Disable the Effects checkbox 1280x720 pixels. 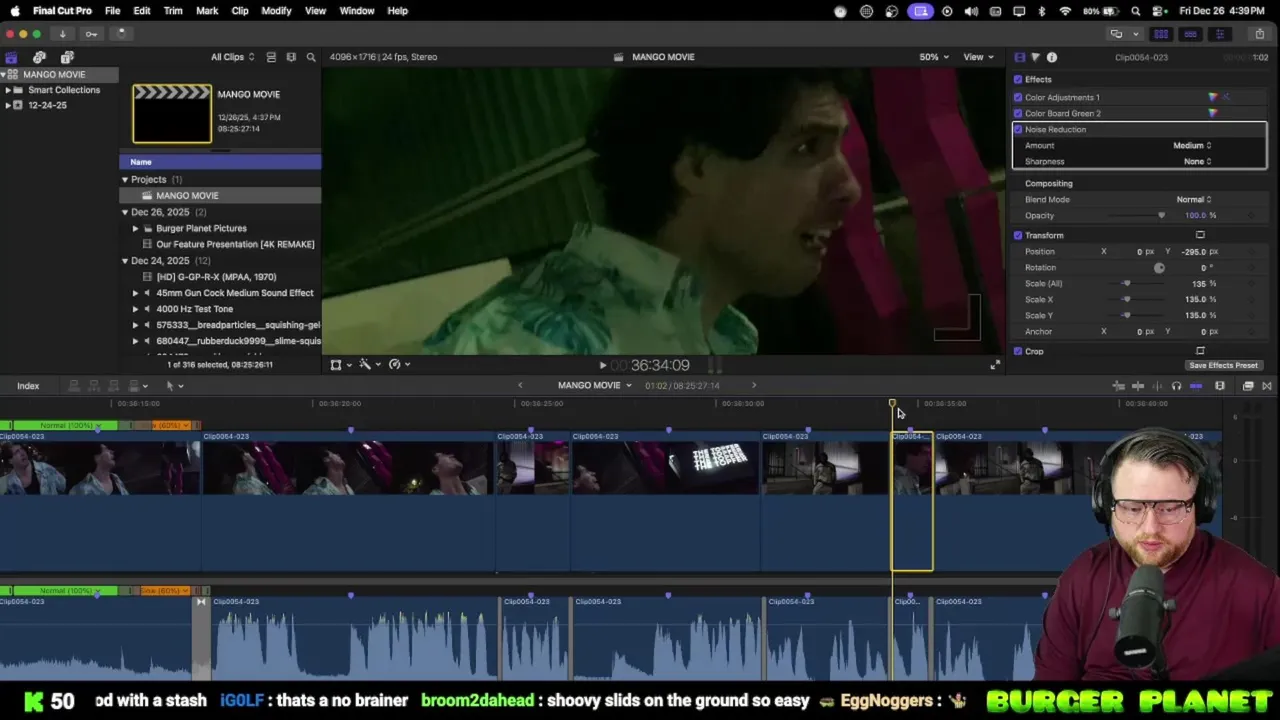pyautogui.click(x=1018, y=79)
